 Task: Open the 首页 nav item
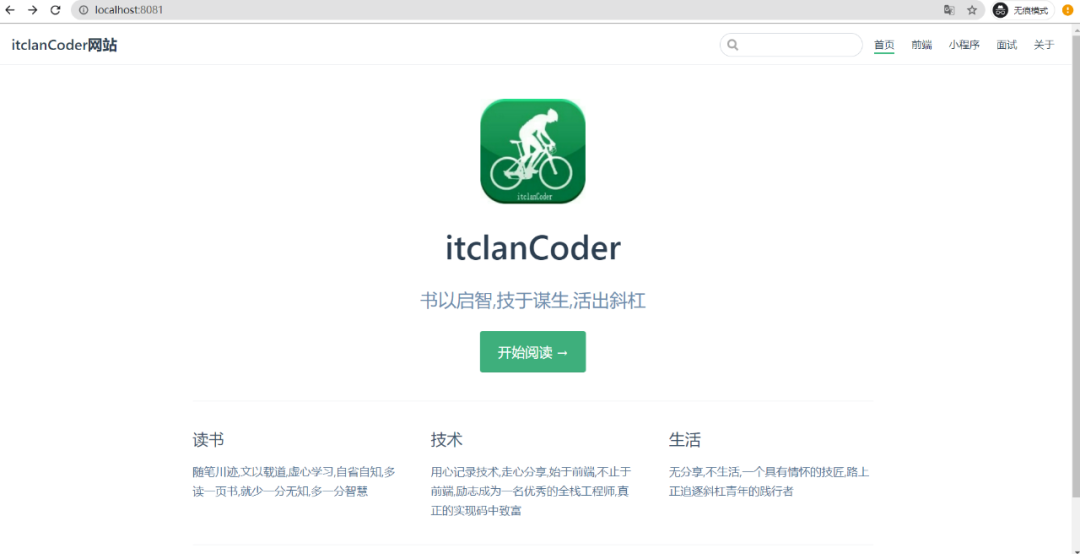pyautogui.click(x=884, y=45)
